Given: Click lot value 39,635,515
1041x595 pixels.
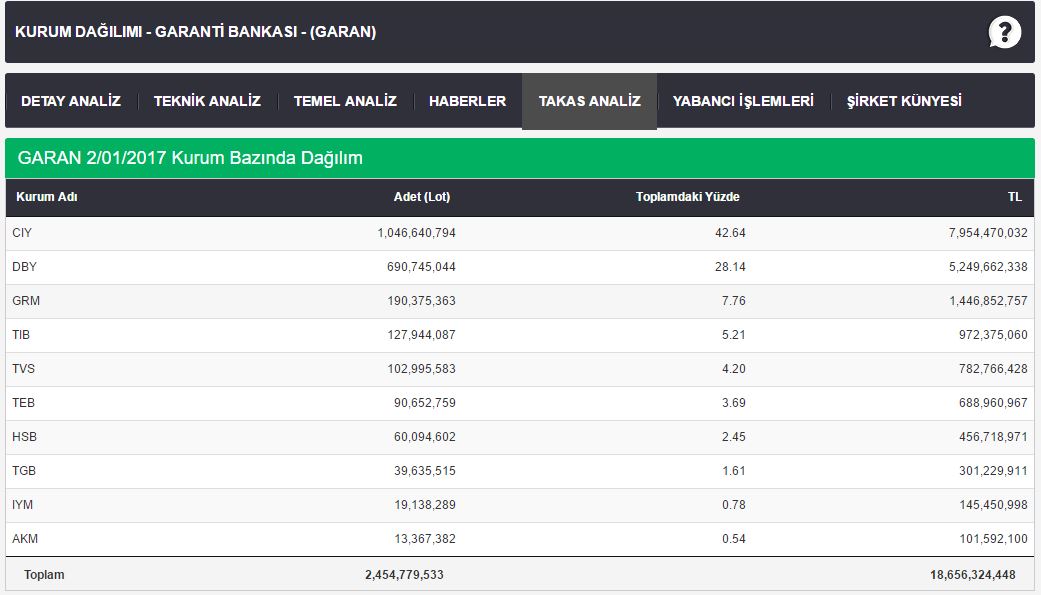Looking at the screenshot, I should pos(424,470).
